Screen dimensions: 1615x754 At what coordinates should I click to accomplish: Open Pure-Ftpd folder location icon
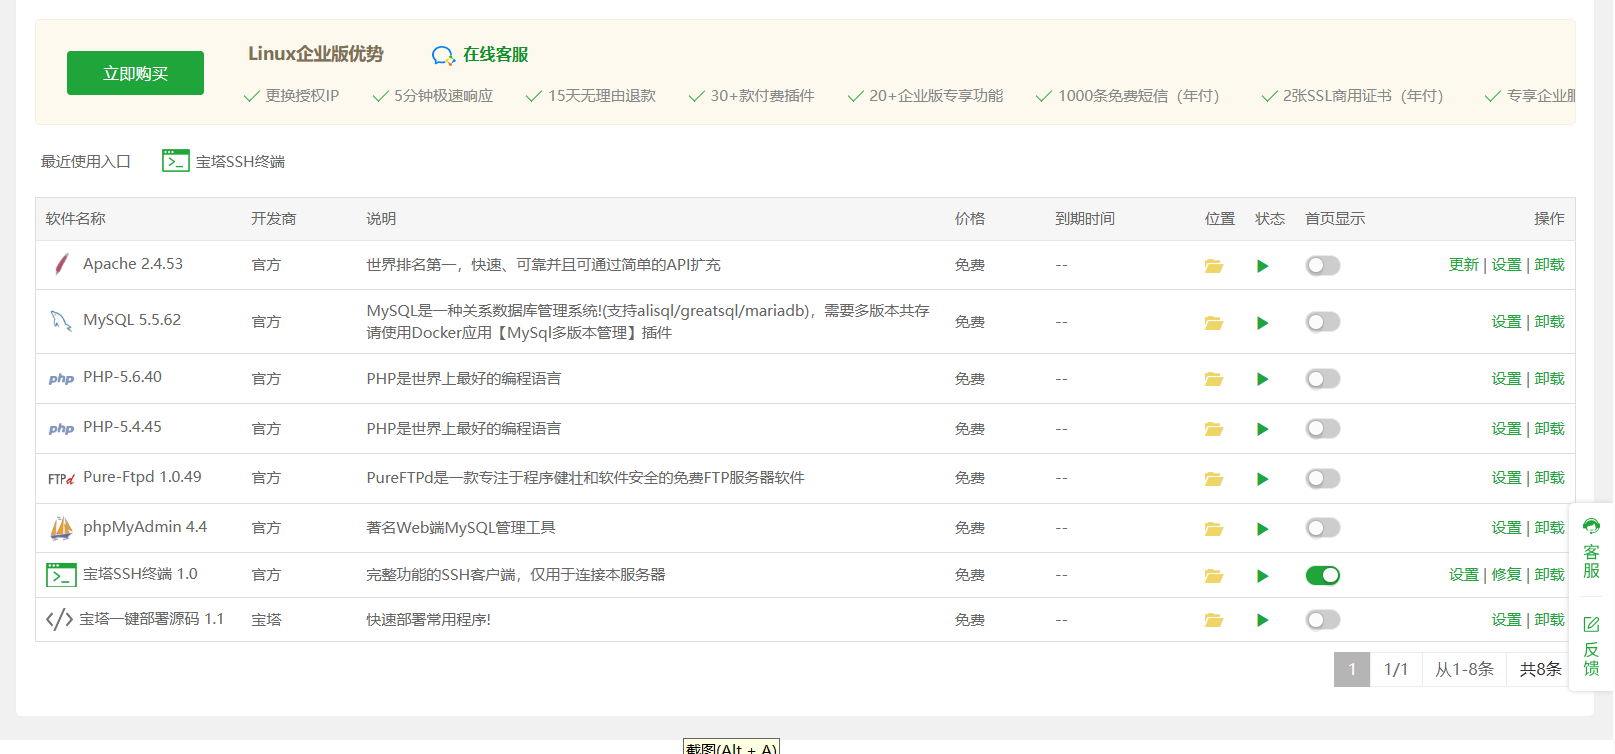(x=1214, y=479)
